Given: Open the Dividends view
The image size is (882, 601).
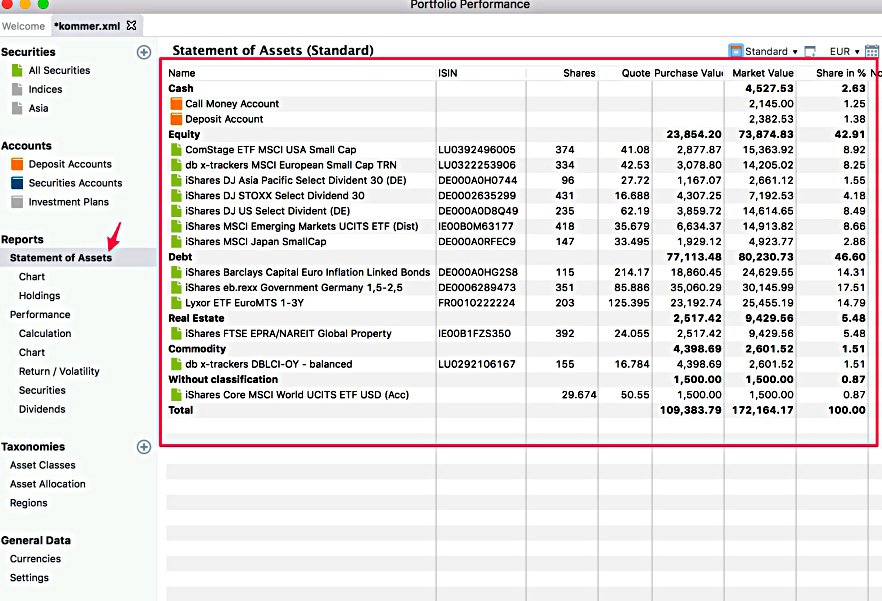Looking at the screenshot, I should tap(42, 409).
